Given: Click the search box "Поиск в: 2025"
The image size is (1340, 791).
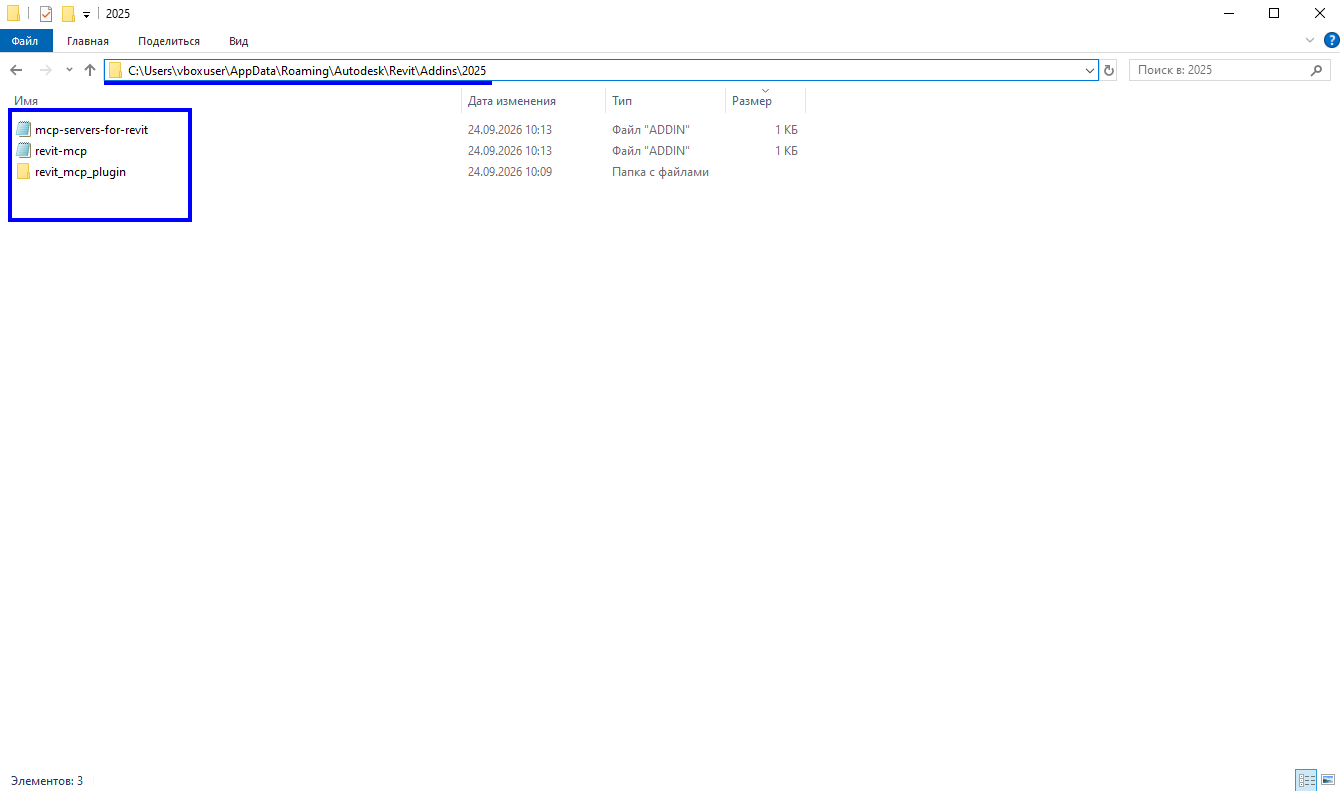Looking at the screenshot, I should pos(1230,70).
